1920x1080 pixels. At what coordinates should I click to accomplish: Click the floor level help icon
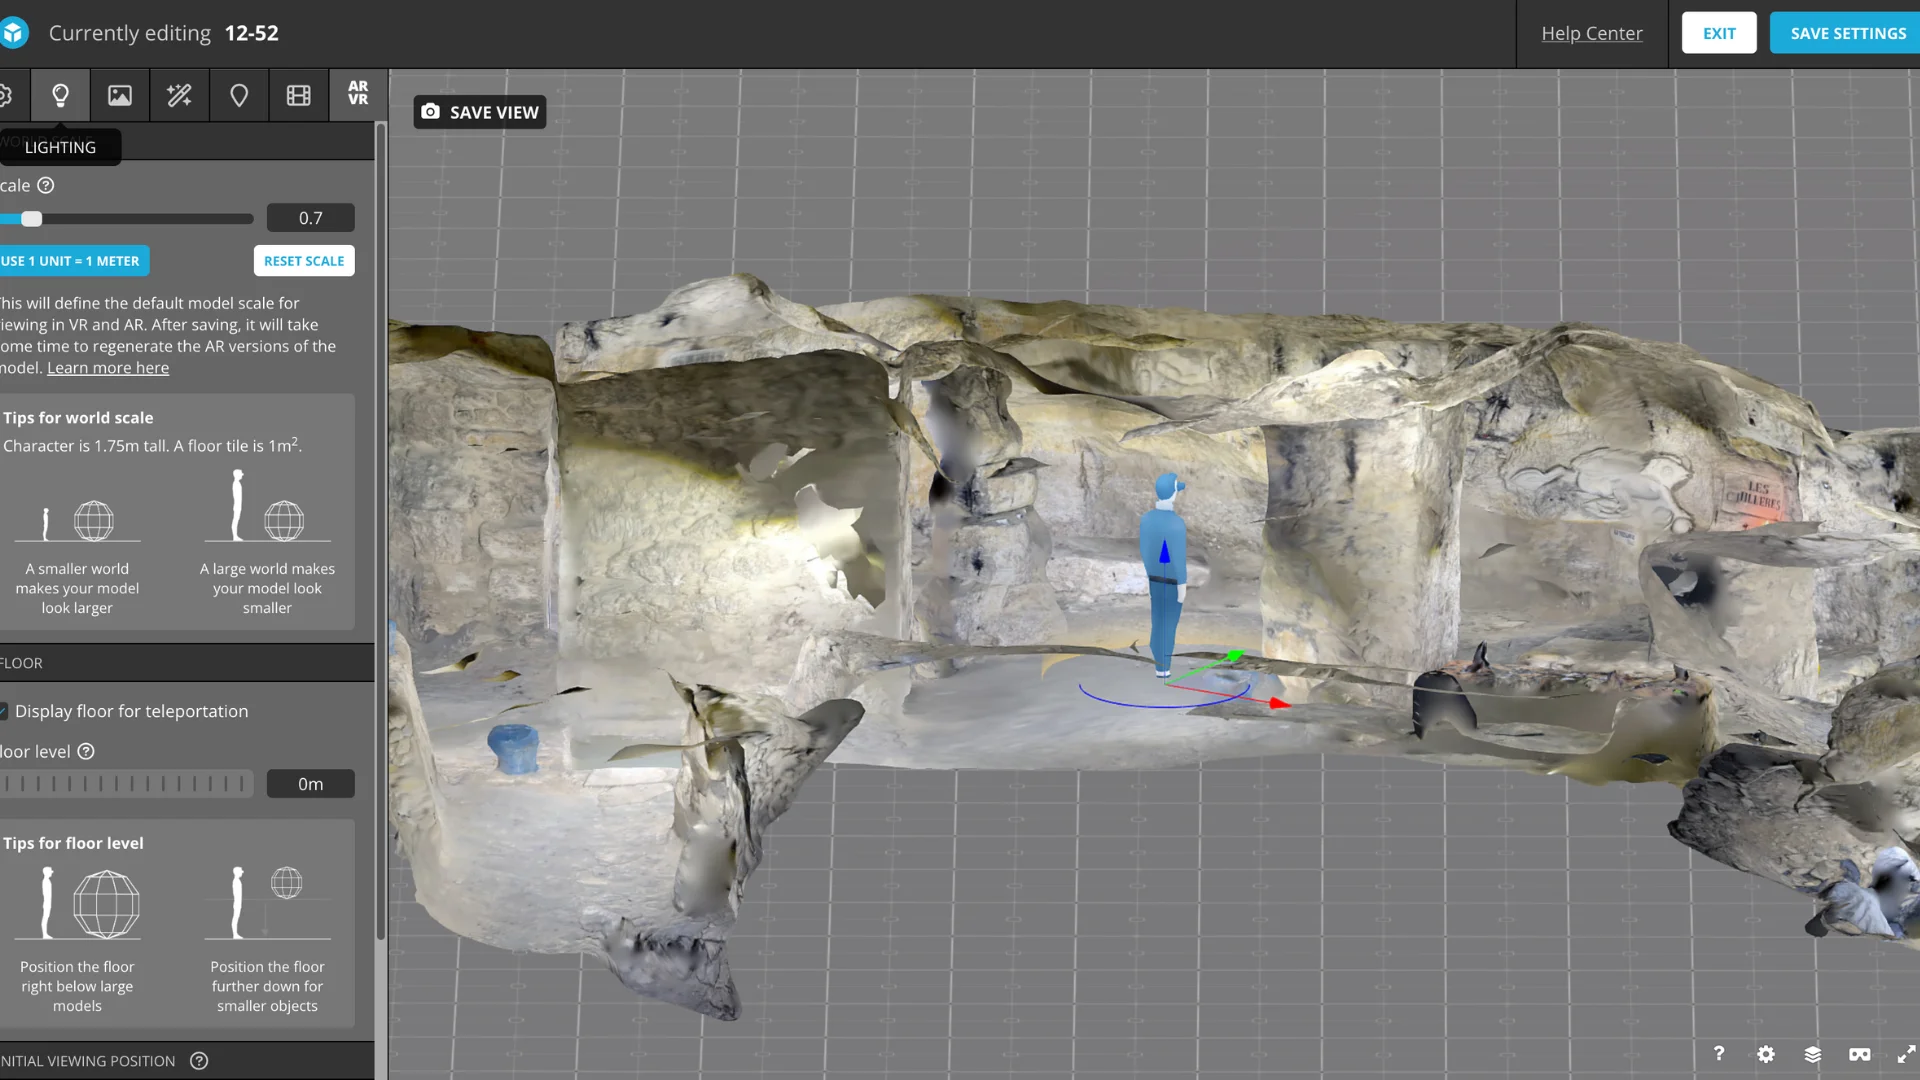(x=86, y=751)
